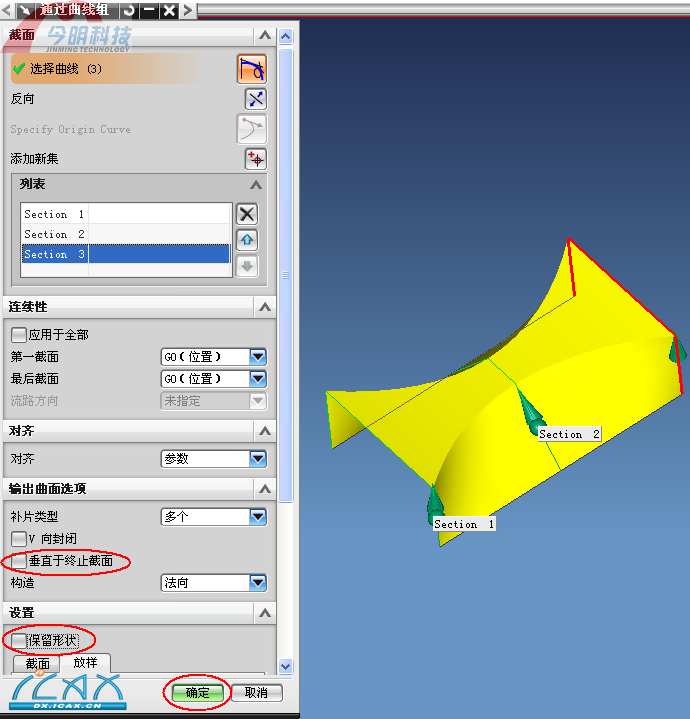Image resolution: width=690 pixels, height=719 pixels.
Task: Collapse the 列表 list group
Action: point(256,185)
